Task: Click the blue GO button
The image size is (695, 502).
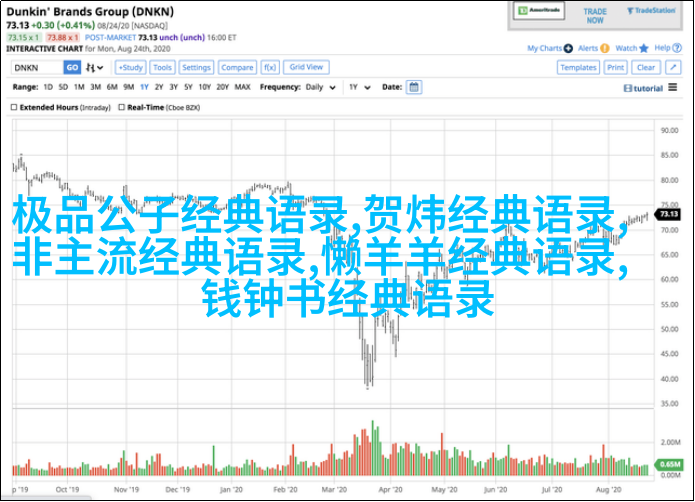Action: 72,68
